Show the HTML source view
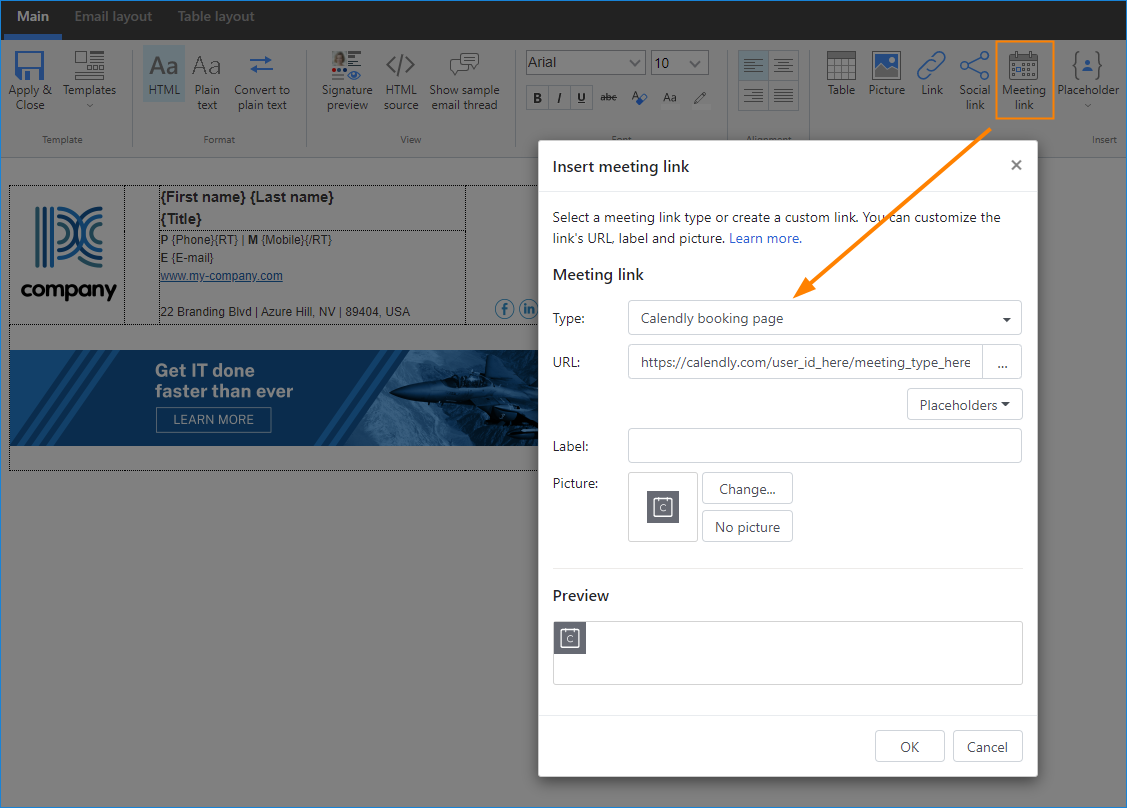This screenshot has height=808, width=1127. pyautogui.click(x=401, y=80)
